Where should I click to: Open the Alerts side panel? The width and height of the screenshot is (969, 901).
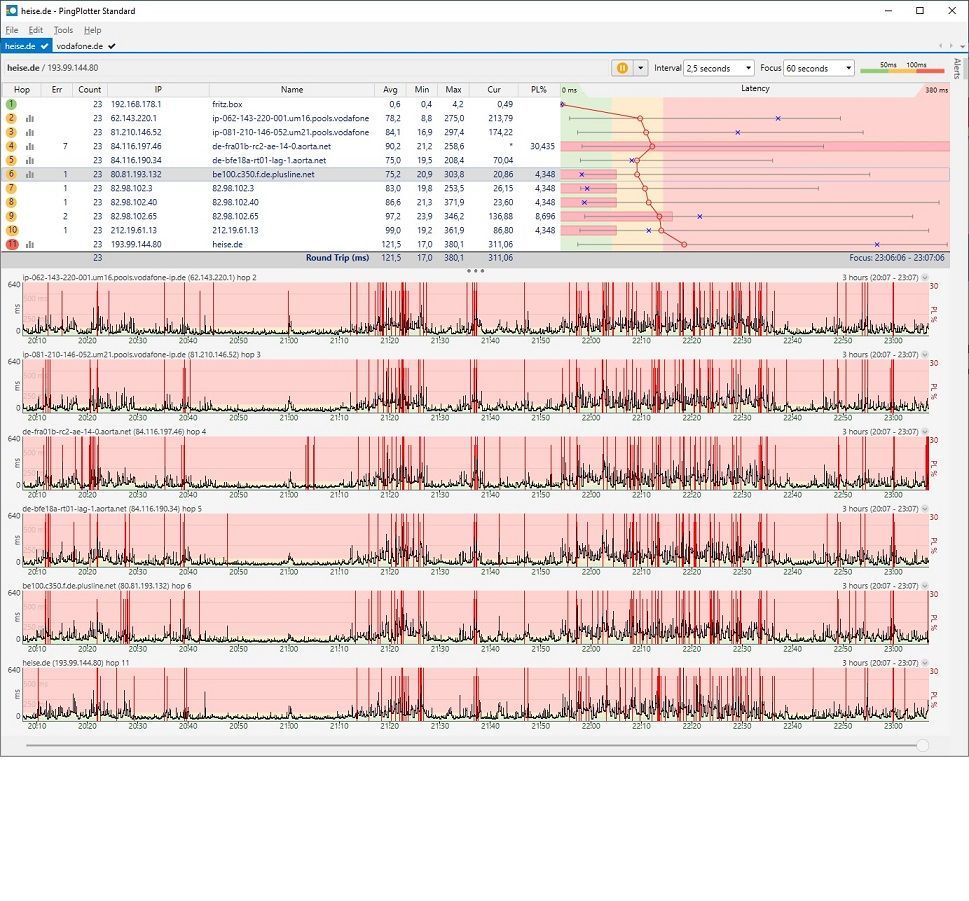point(957,68)
